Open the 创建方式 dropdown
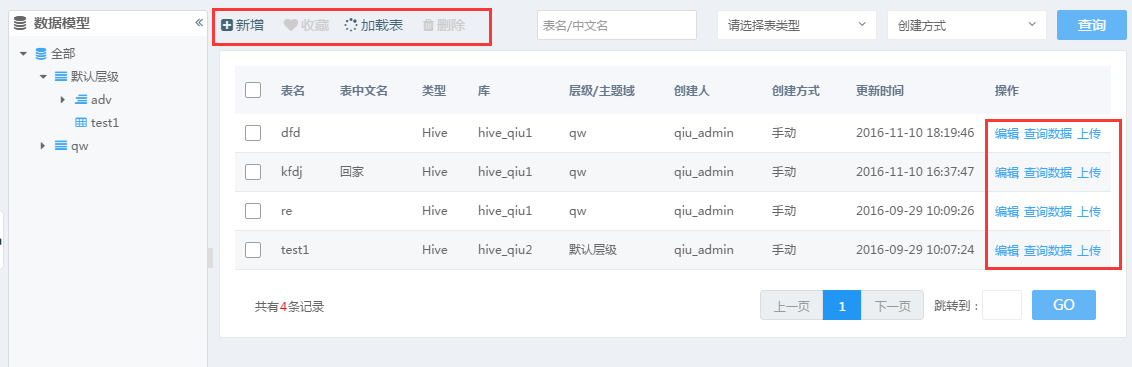1132x367 pixels. coord(967,25)
